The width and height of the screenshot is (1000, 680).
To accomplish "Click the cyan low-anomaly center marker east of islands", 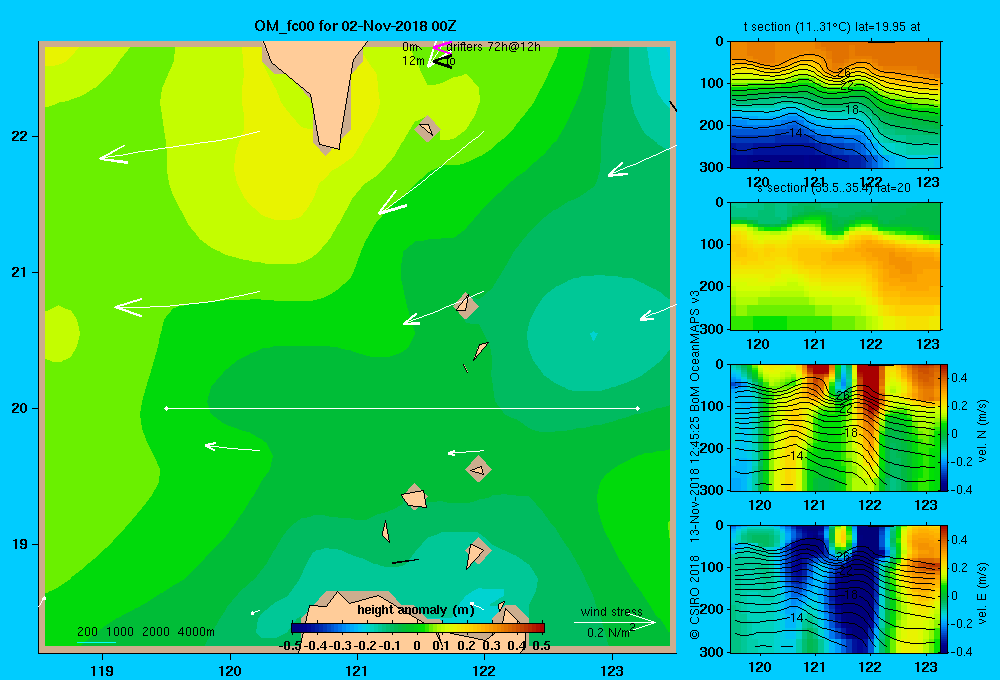I will 594,336.
